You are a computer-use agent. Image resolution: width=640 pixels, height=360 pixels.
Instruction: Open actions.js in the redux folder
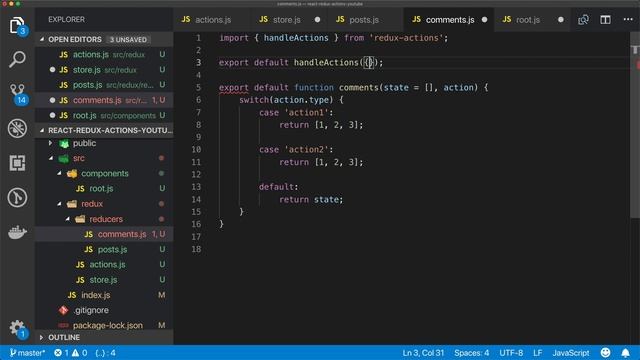[104, 264]
